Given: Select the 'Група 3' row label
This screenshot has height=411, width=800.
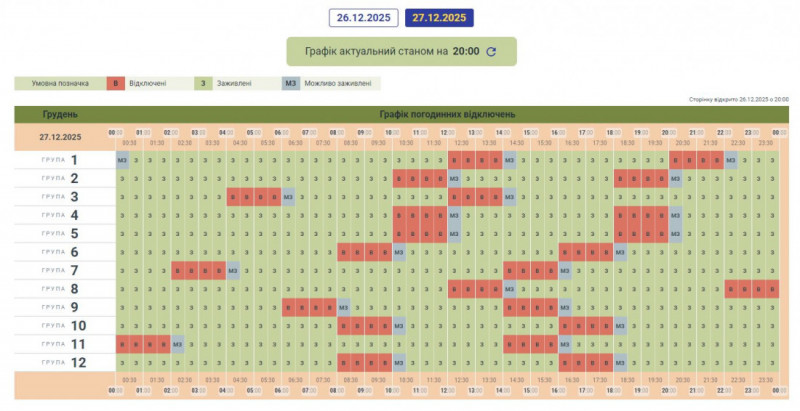Looking at the screenshot, I should coord(60,197).
